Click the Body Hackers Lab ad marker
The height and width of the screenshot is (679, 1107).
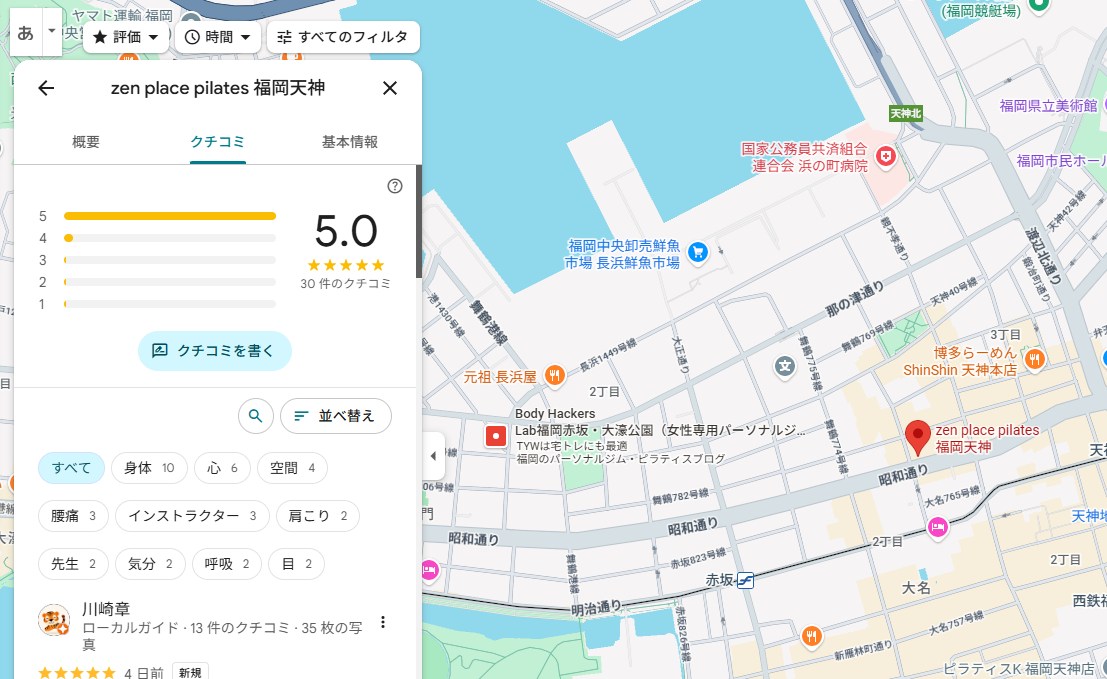496,436
